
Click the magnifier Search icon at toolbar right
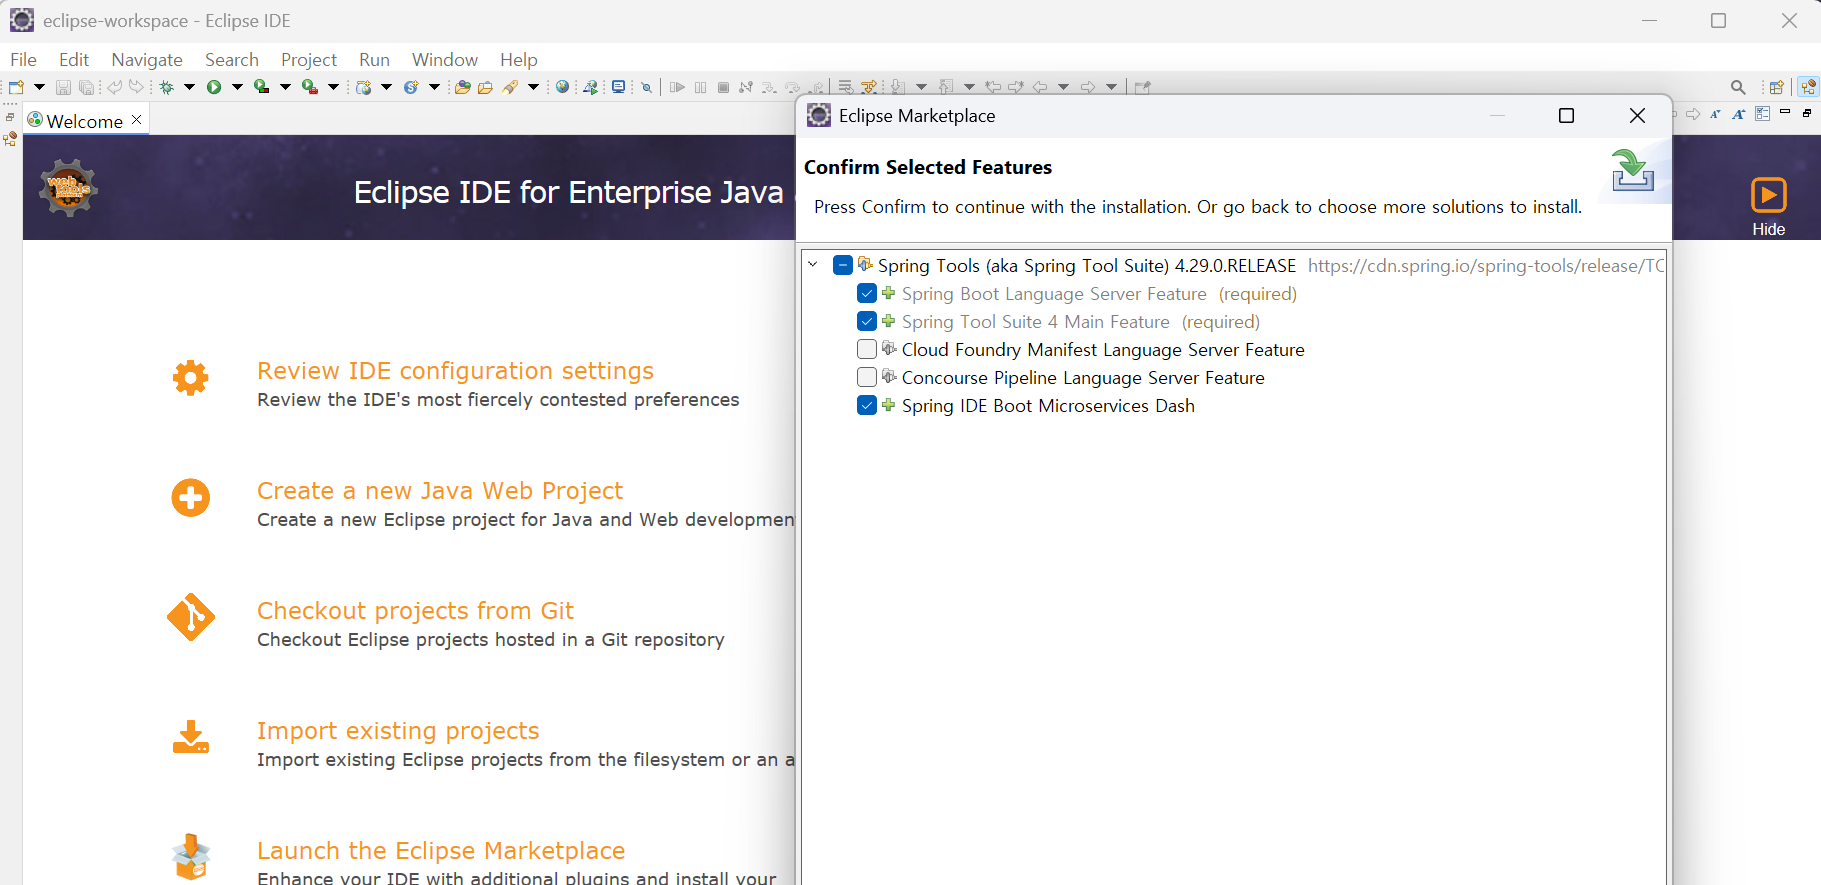(1738, 87)
